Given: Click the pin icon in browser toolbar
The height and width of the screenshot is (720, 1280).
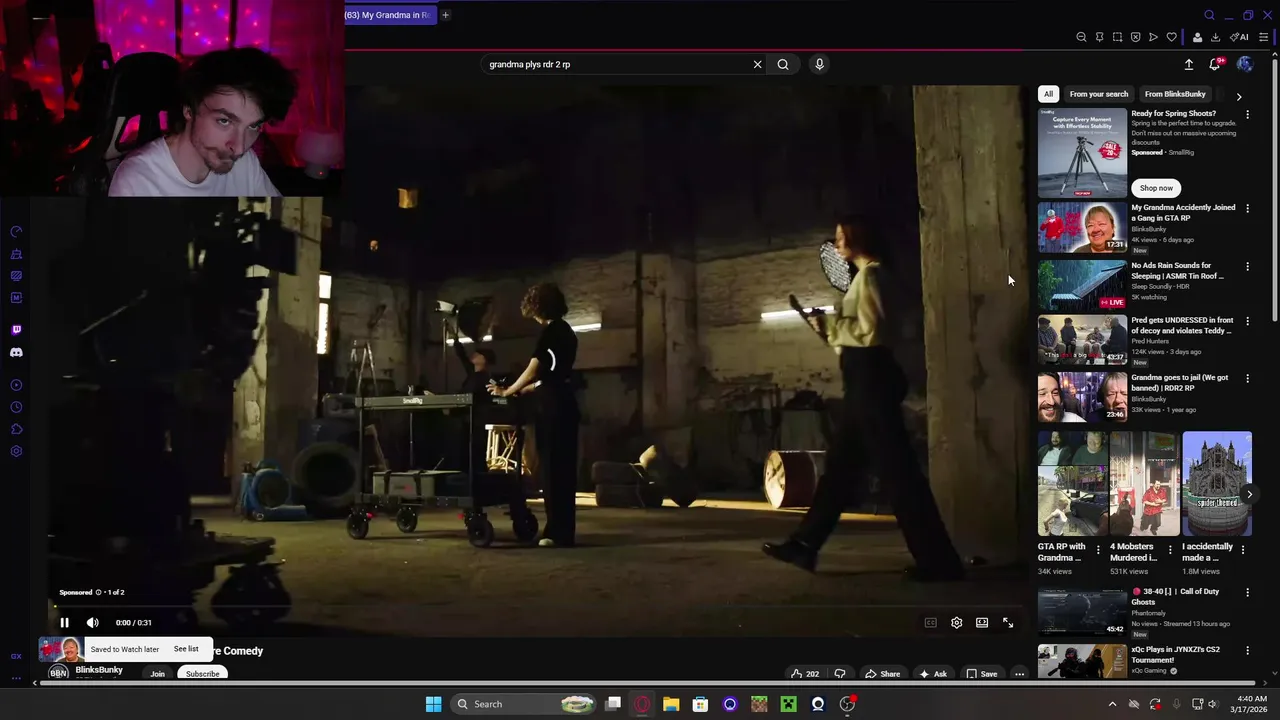Looking at the screenshot, I should pyautogui.click(x=1099, y=37).
